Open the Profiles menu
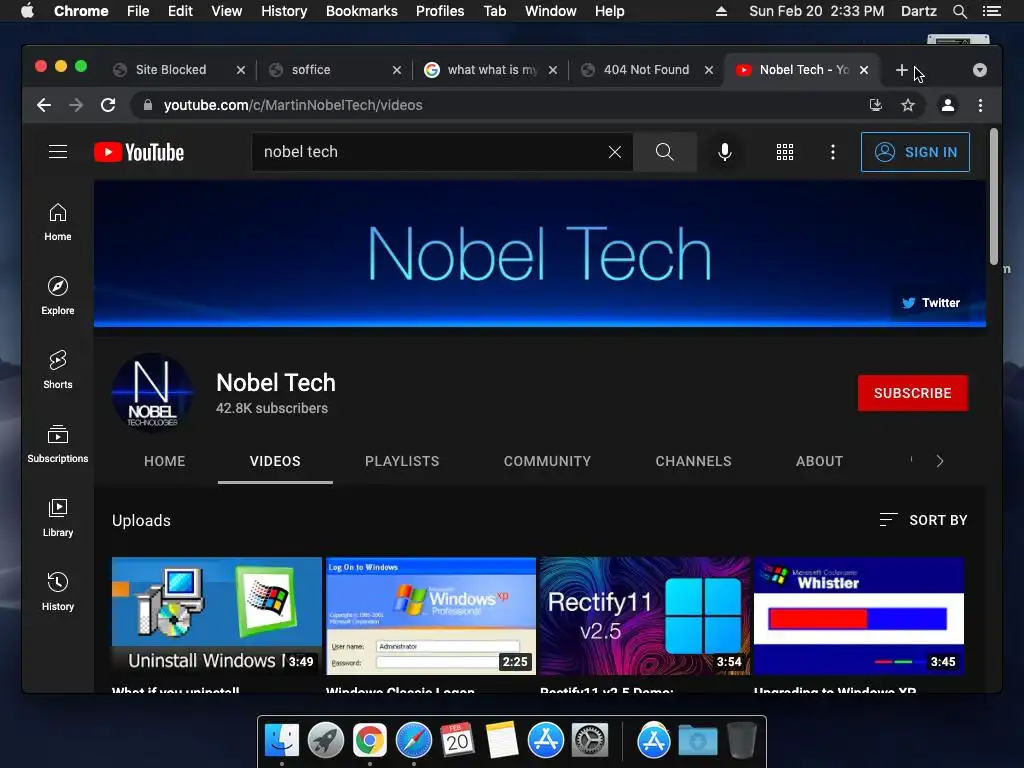 coord(440,11)
